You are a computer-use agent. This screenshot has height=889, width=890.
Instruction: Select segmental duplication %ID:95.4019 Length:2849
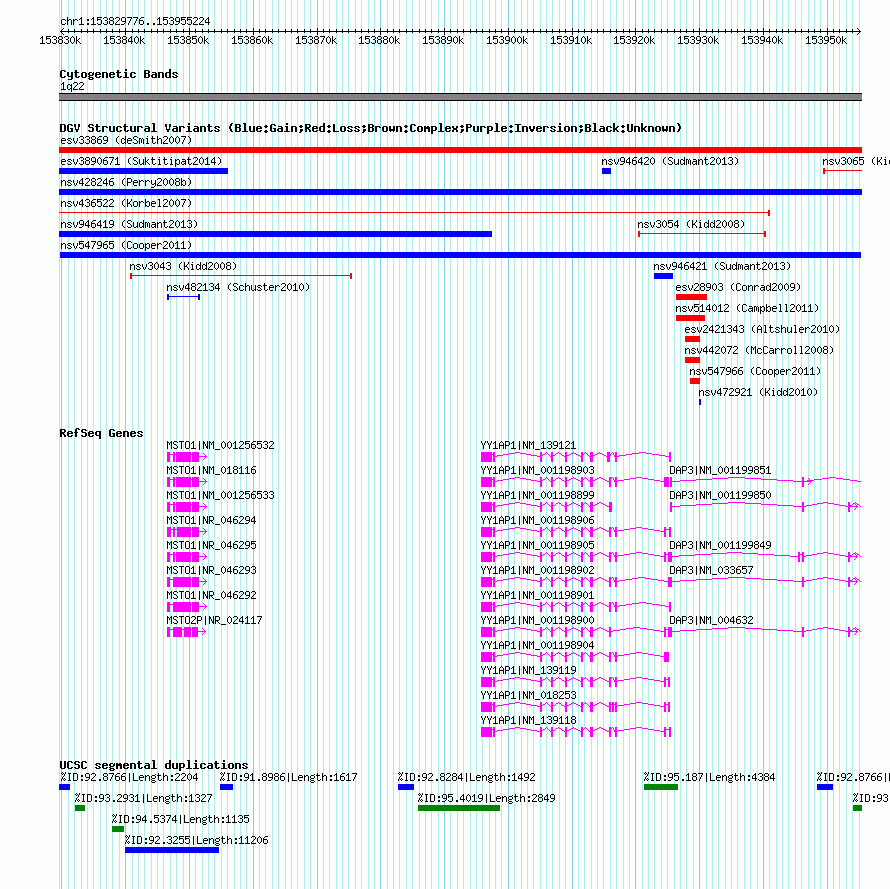(x=459, y=808)
